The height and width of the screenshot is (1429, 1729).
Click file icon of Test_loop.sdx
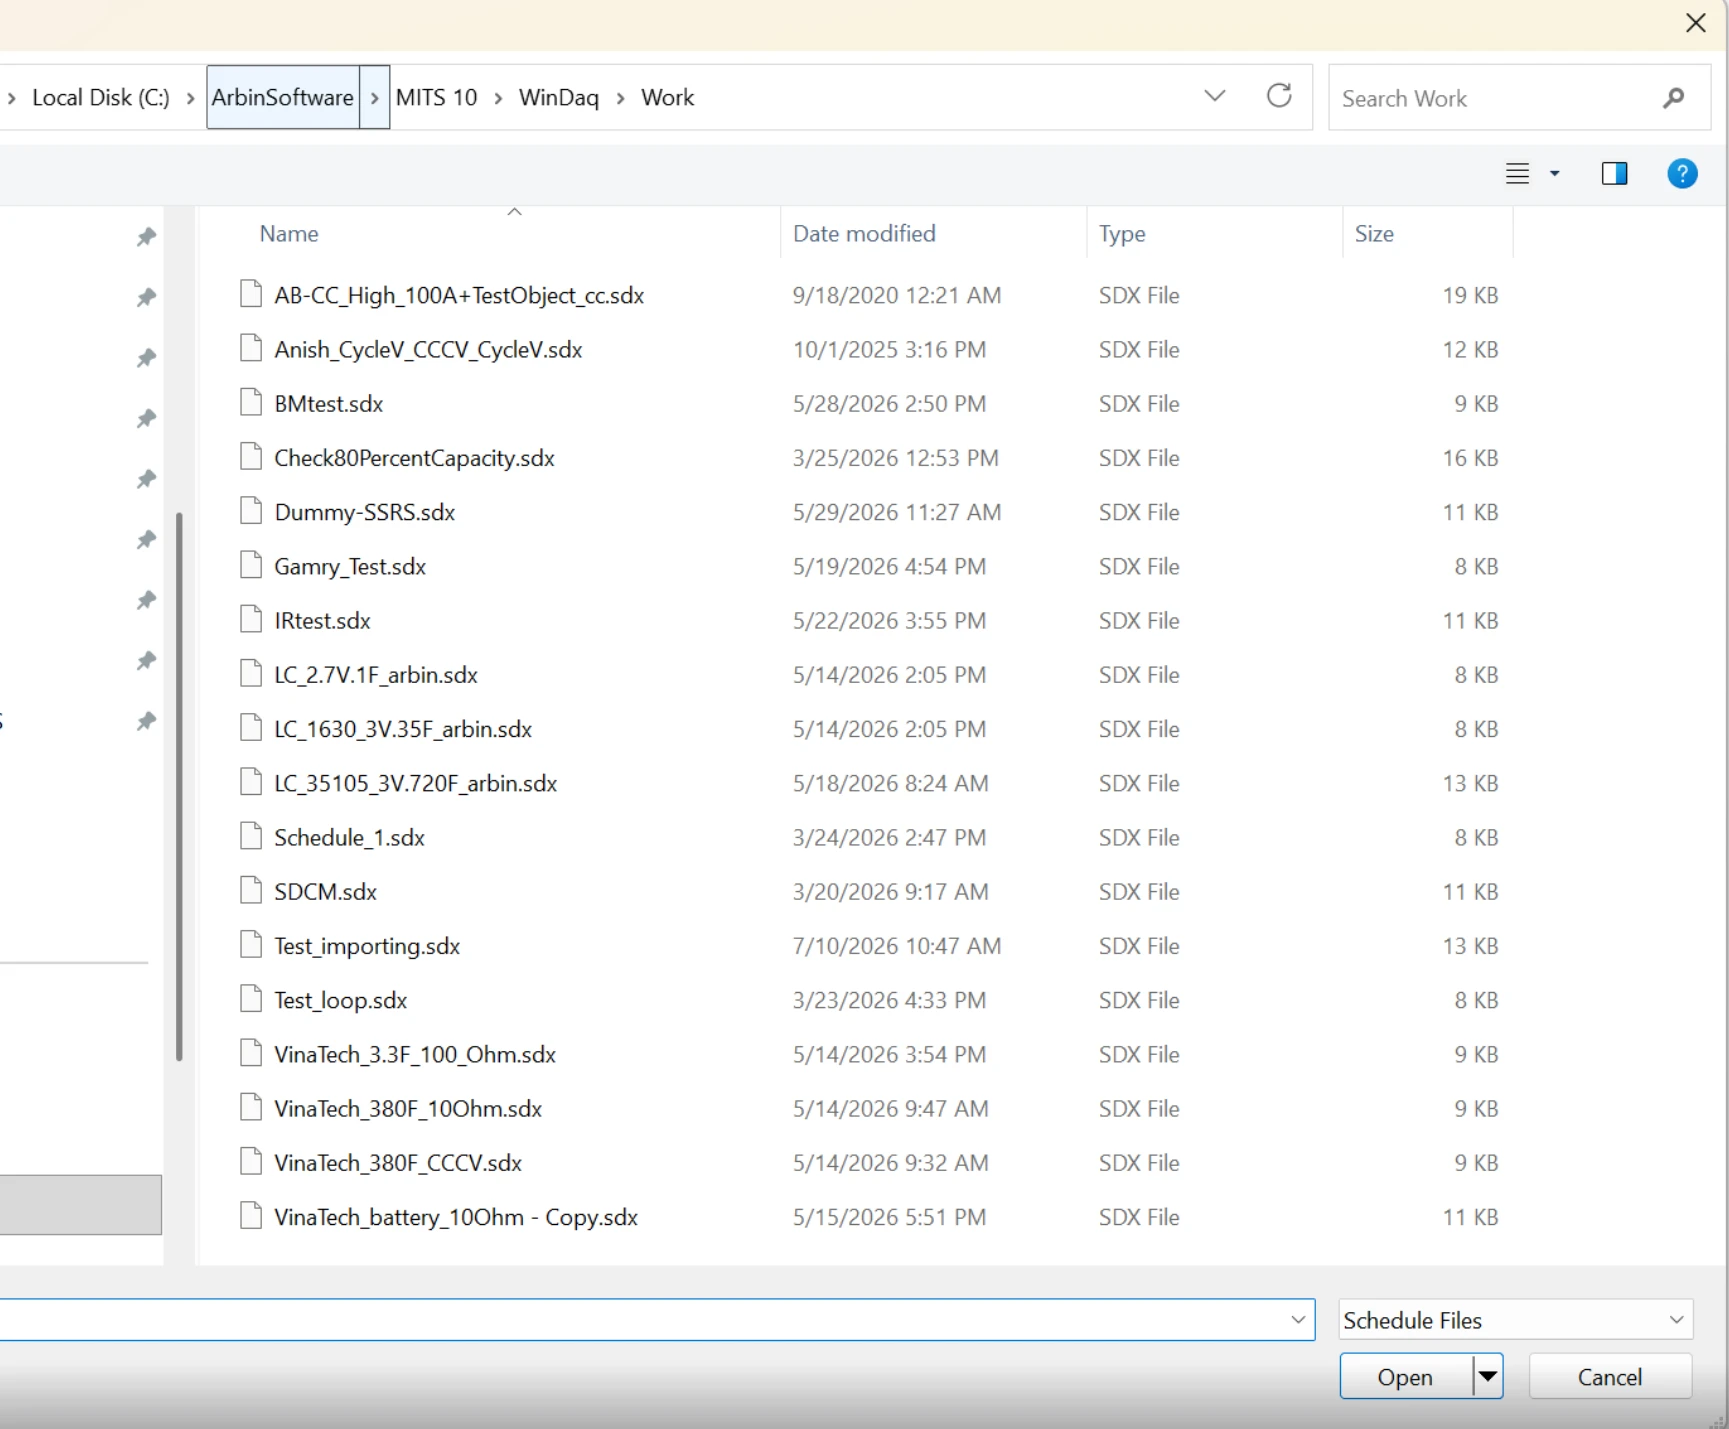251,1000
